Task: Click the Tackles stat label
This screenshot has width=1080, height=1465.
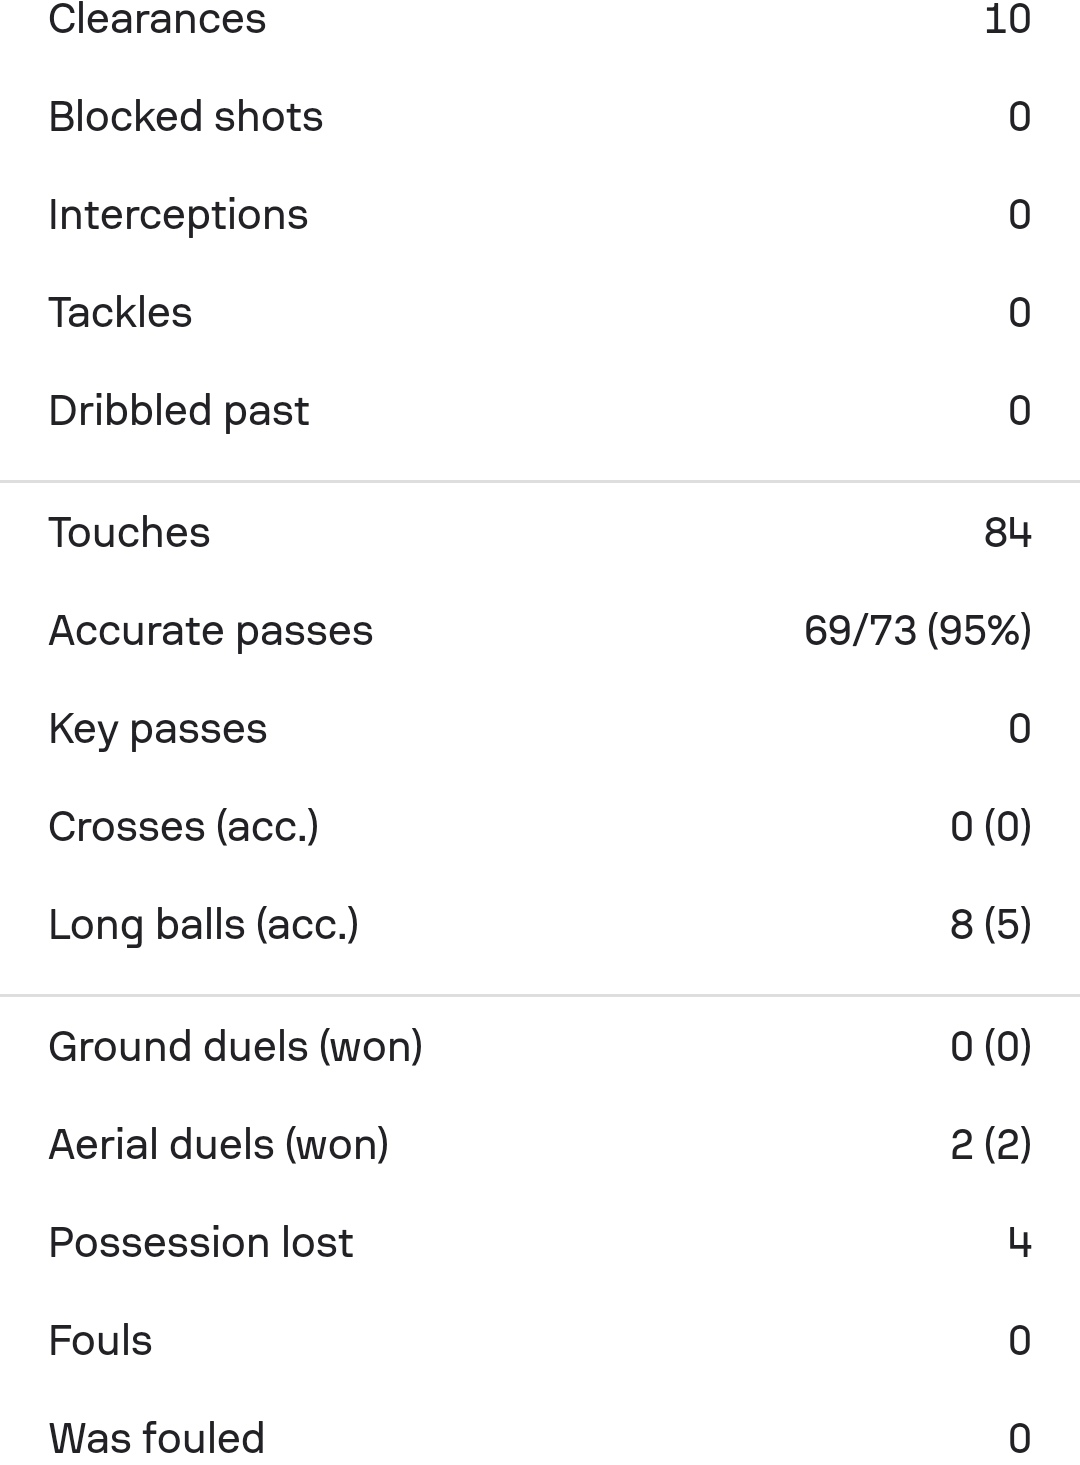Action: [x=120, y=313]
